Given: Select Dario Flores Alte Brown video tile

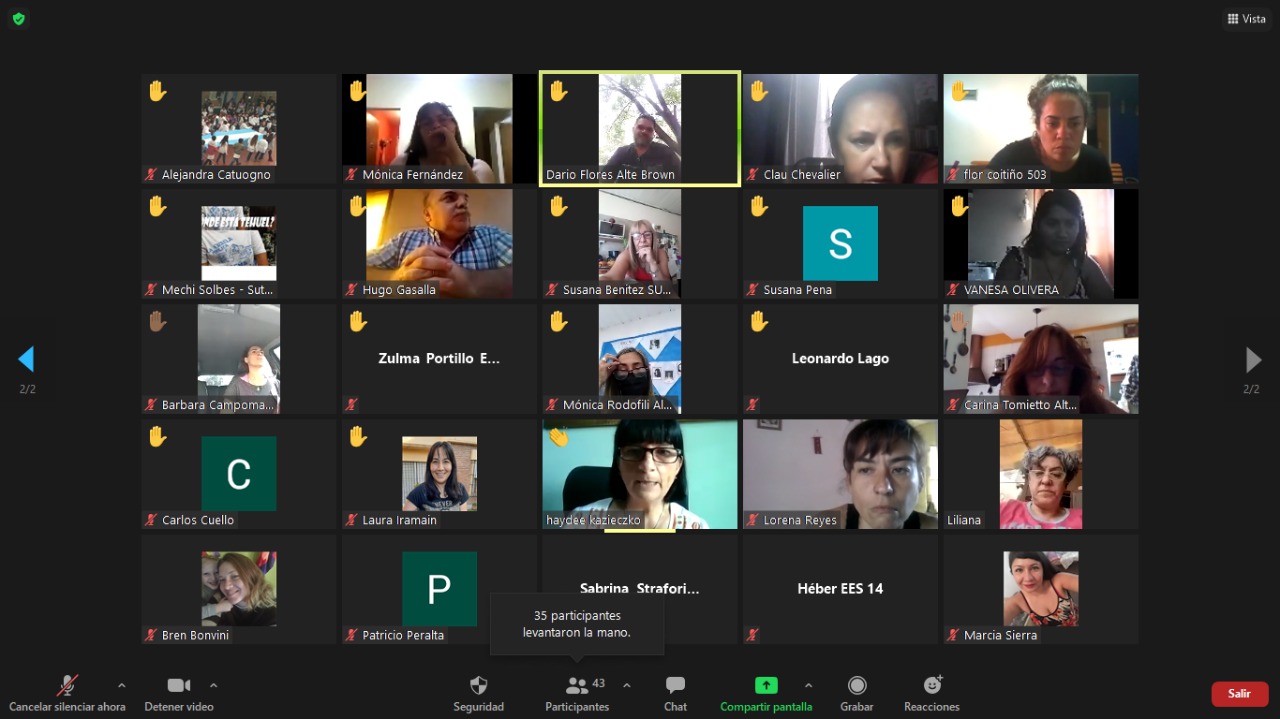Looking at the screenshot, I should click(x=640, y=128).
